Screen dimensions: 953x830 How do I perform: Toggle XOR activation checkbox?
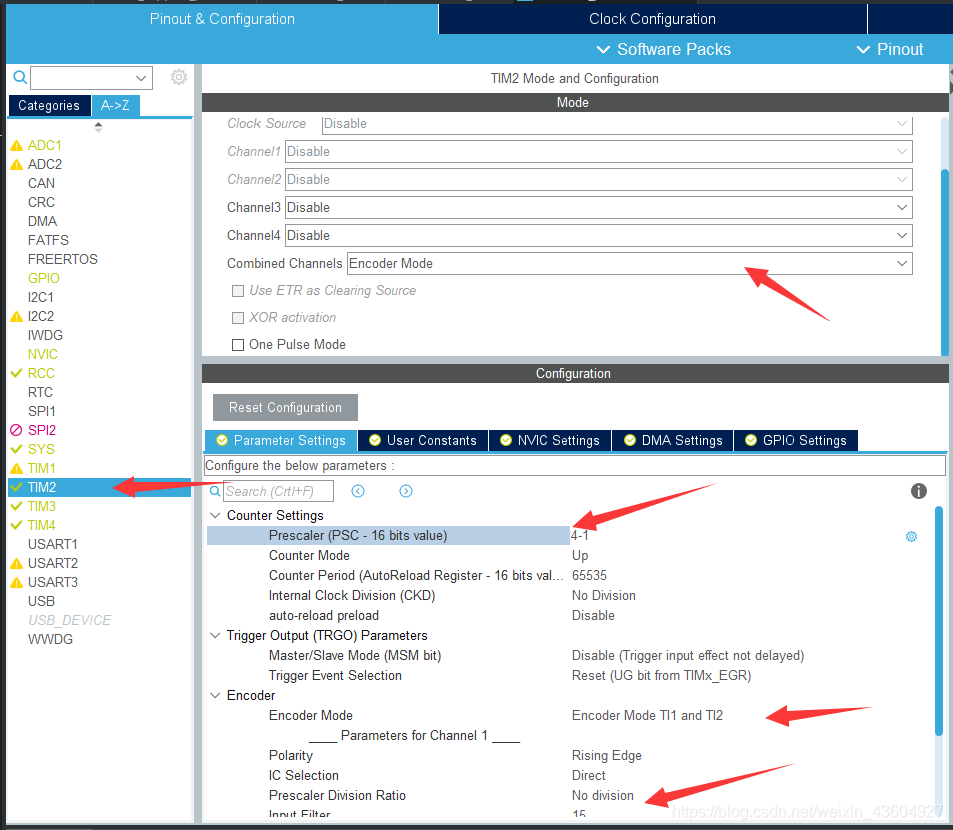coord(238,318)
